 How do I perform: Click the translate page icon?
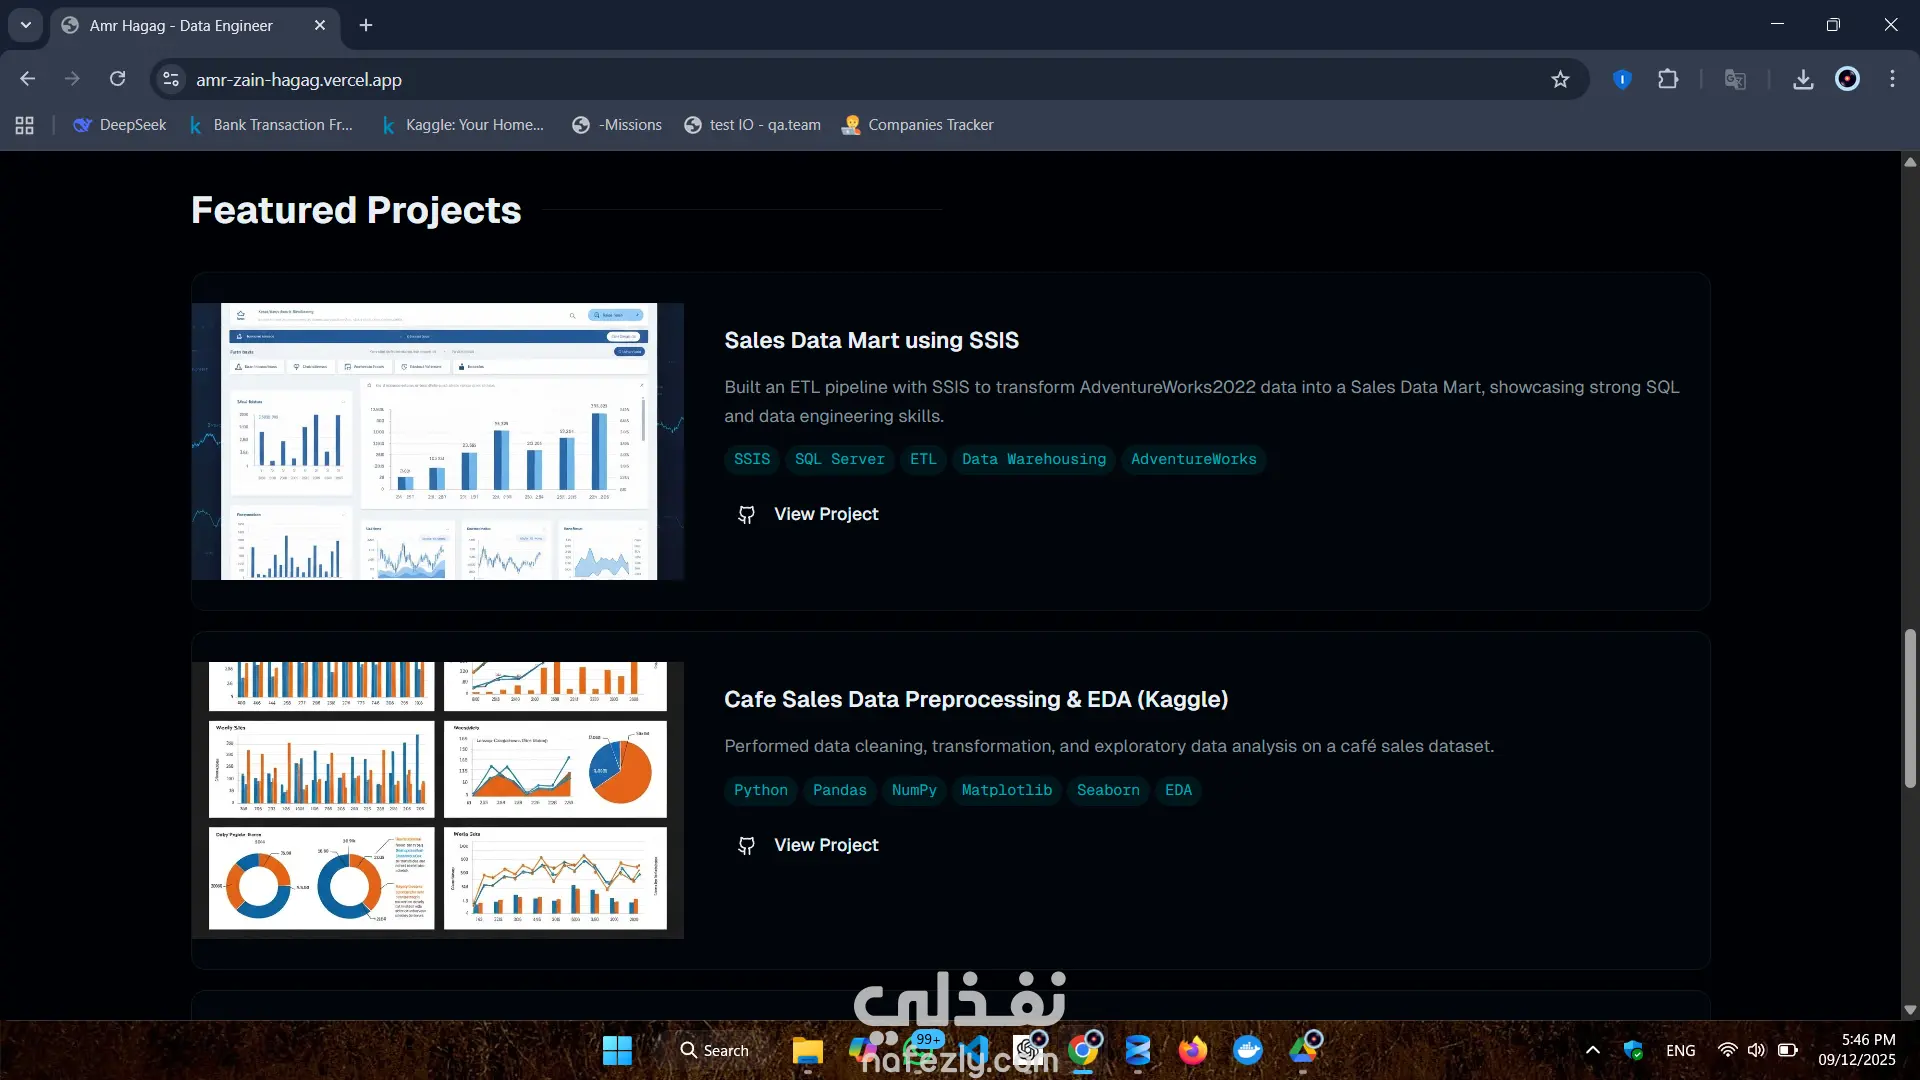point(1735,79)
